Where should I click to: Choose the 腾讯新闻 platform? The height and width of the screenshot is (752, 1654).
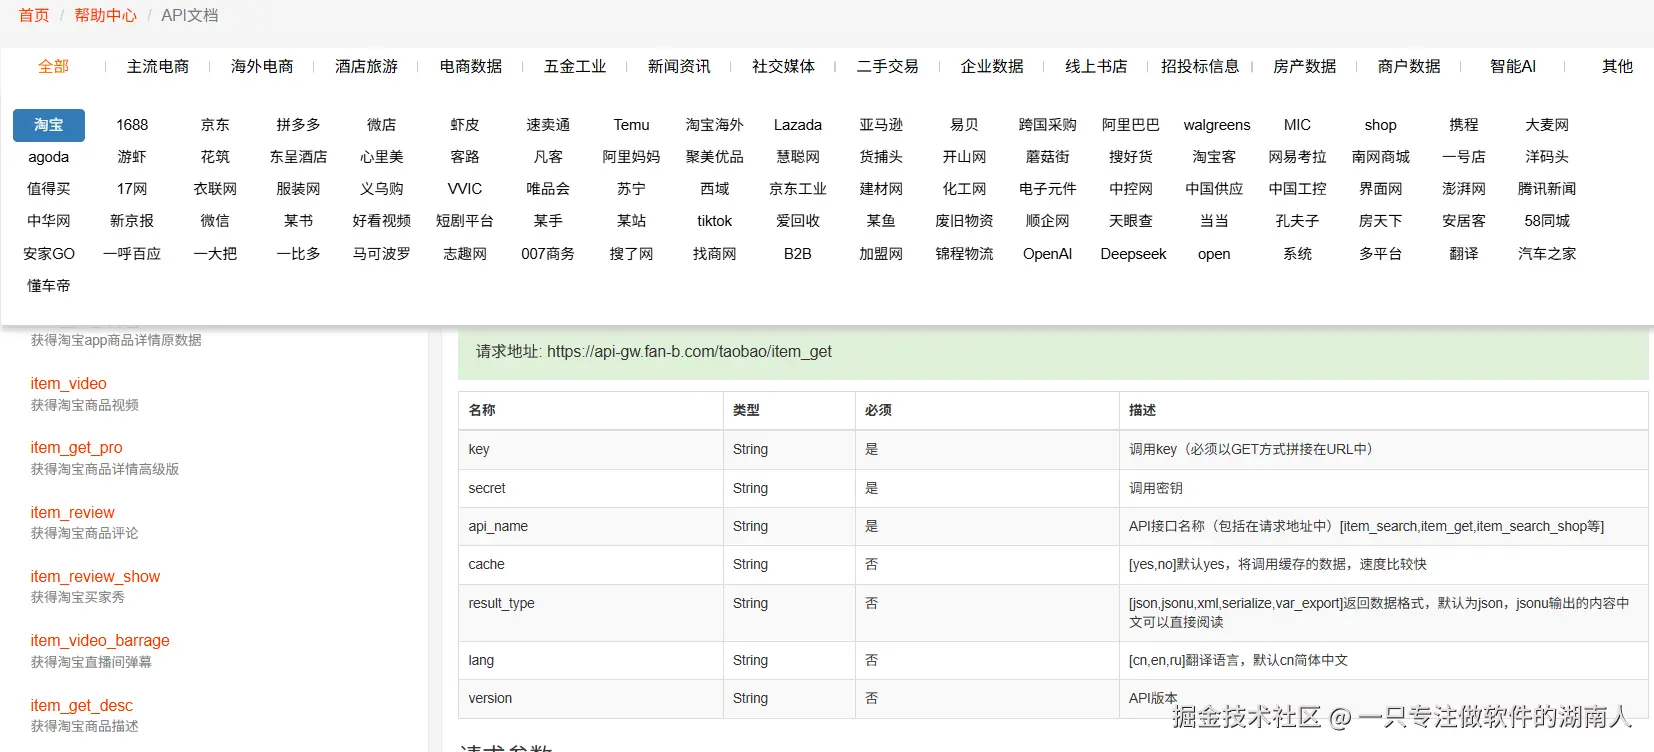(x=1547, y=189)
